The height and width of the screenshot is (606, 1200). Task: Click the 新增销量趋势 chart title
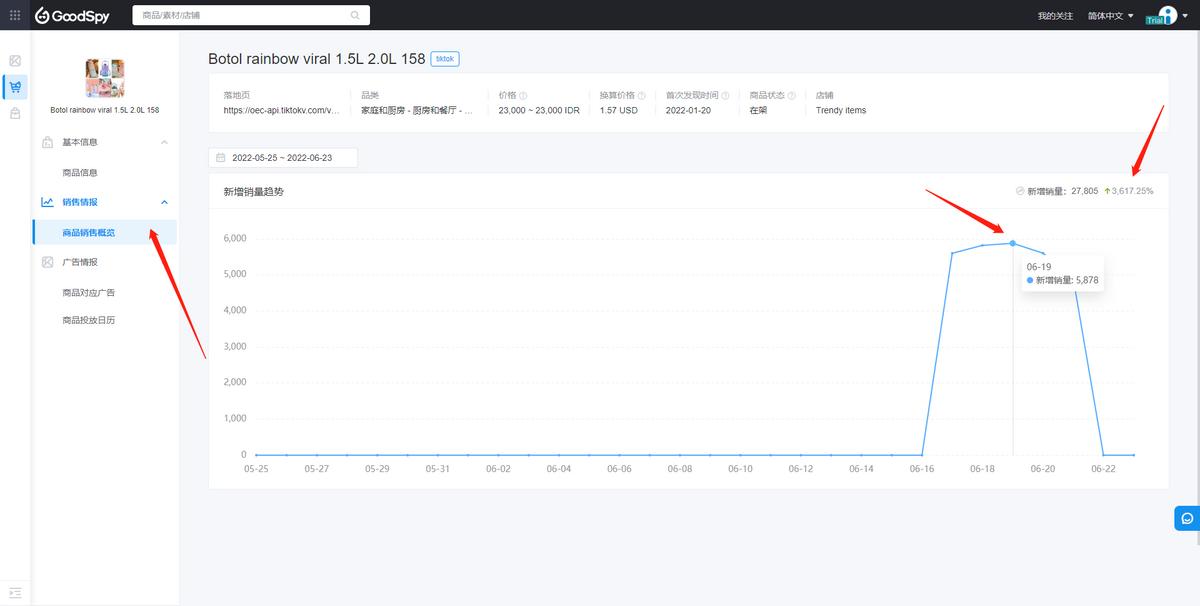pyautogui.click(x=254, y=191)
